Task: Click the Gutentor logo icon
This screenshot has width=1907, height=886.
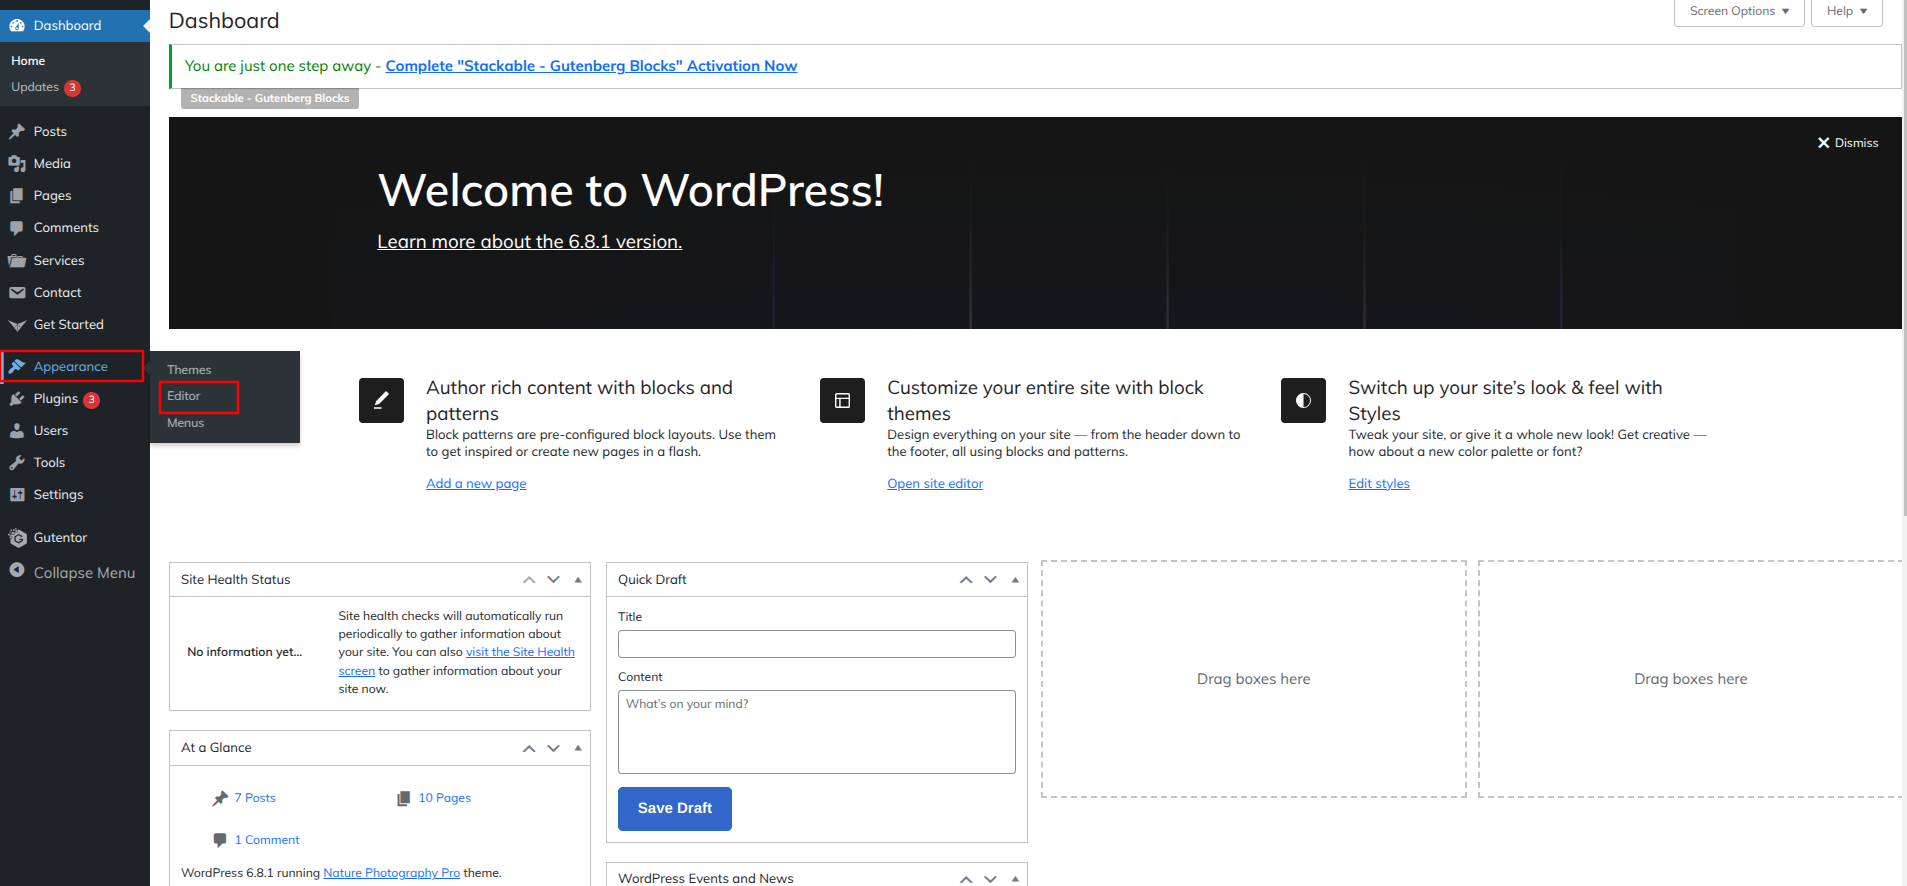Action: coord(17,537)
